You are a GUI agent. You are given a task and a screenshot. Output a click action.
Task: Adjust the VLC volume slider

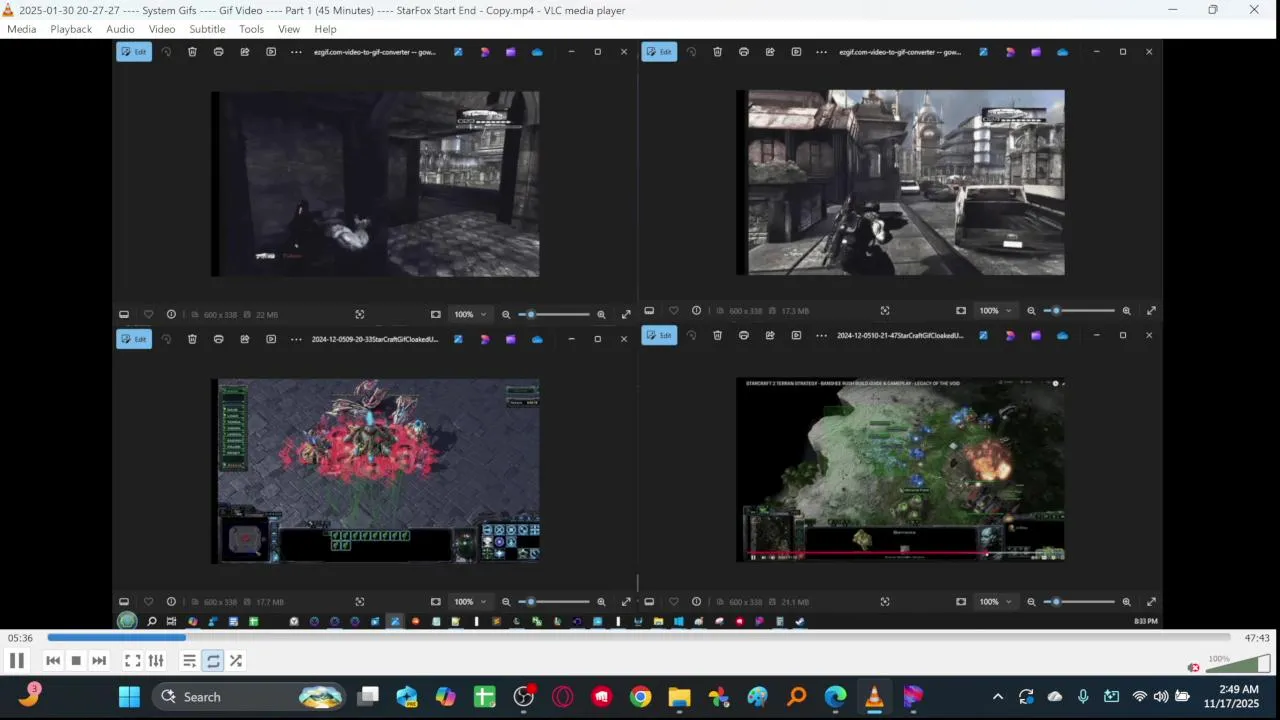coord(1238,664)
